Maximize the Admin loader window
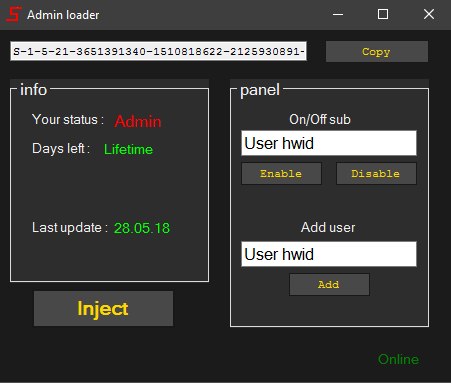The image size is (451, 383). pos(383,14)
